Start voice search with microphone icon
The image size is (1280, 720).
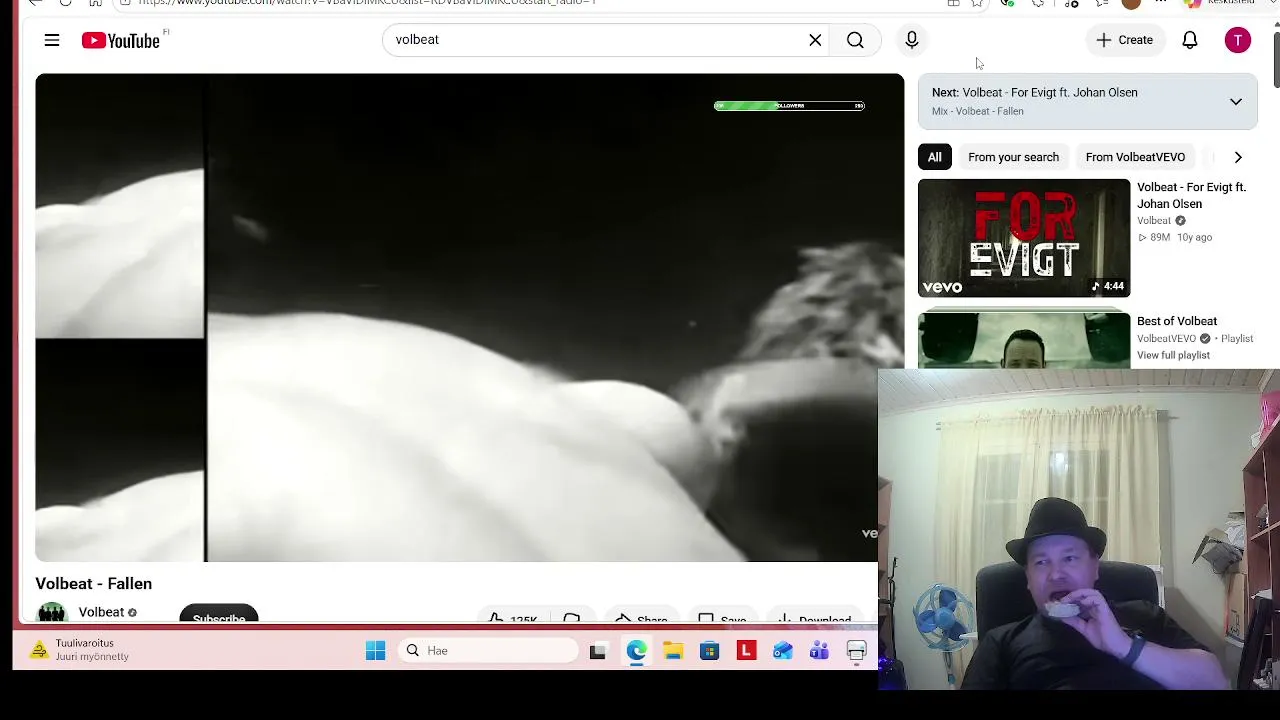click(912, 40)
